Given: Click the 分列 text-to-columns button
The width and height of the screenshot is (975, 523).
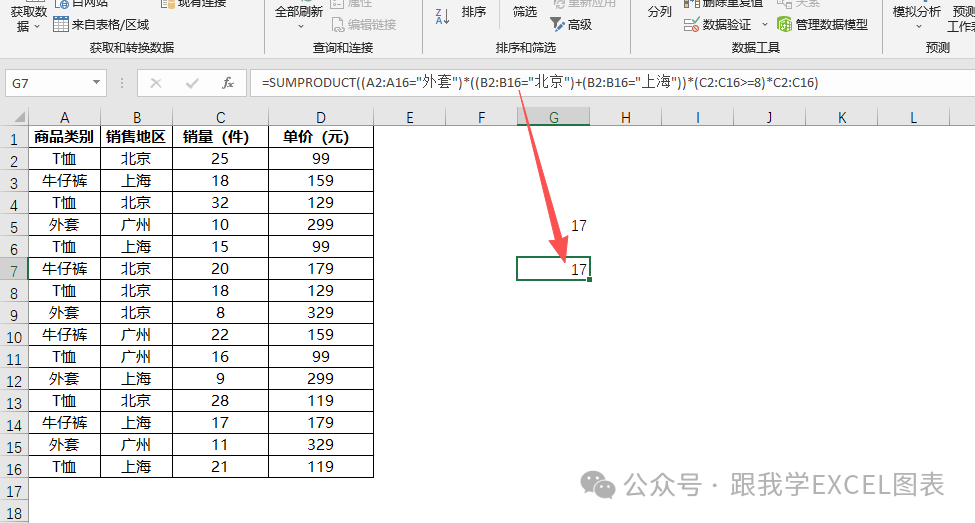Looking at the screenshot, I should (660, 12).
